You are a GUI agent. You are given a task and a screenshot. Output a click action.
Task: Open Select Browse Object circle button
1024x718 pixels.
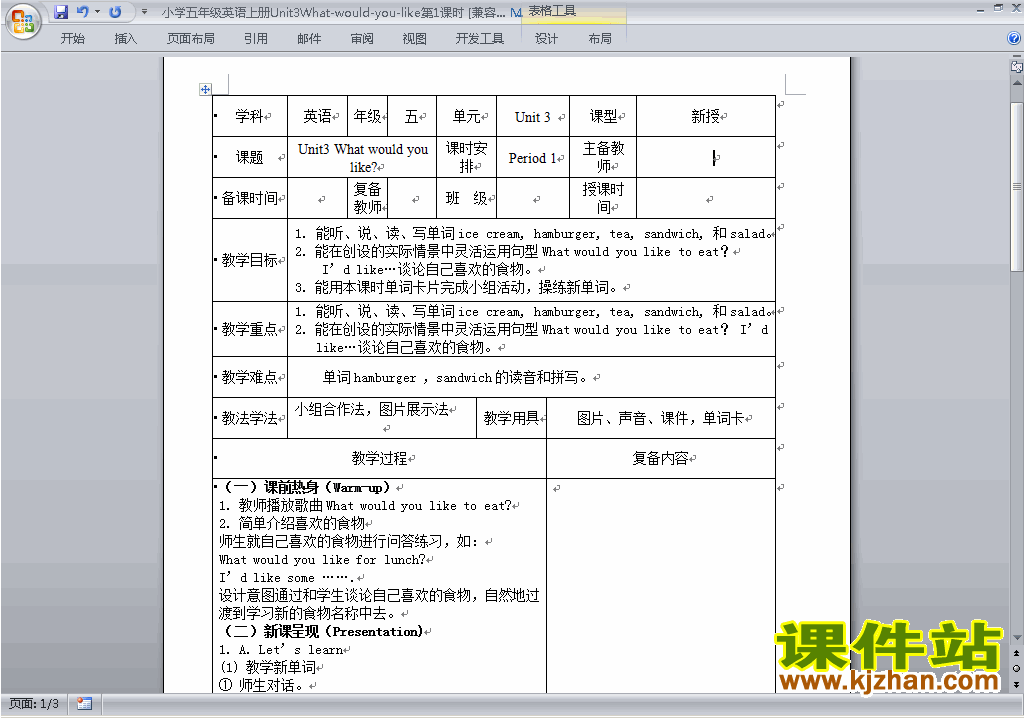(1017, 668)
